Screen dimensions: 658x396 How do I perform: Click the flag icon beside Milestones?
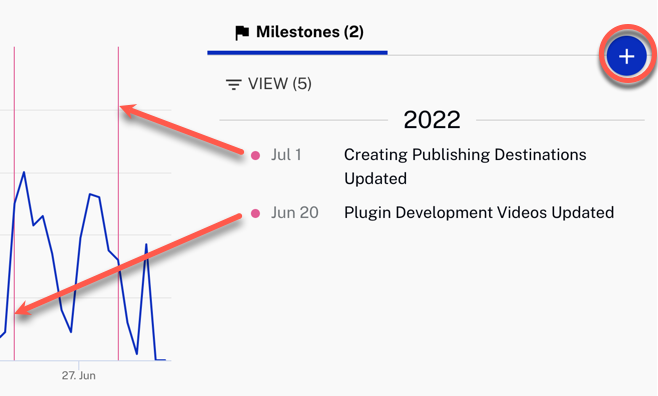click(242, 33)
